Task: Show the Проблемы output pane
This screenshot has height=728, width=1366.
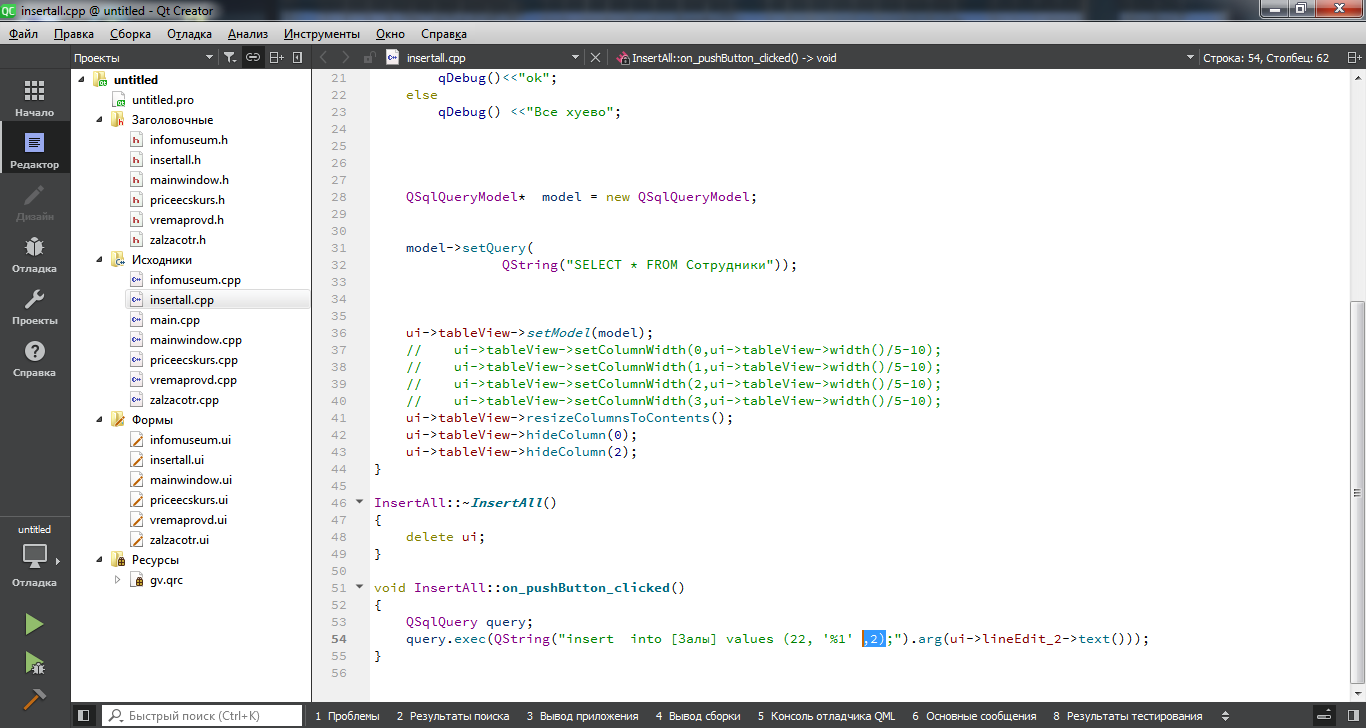Action: click(347, 716)
